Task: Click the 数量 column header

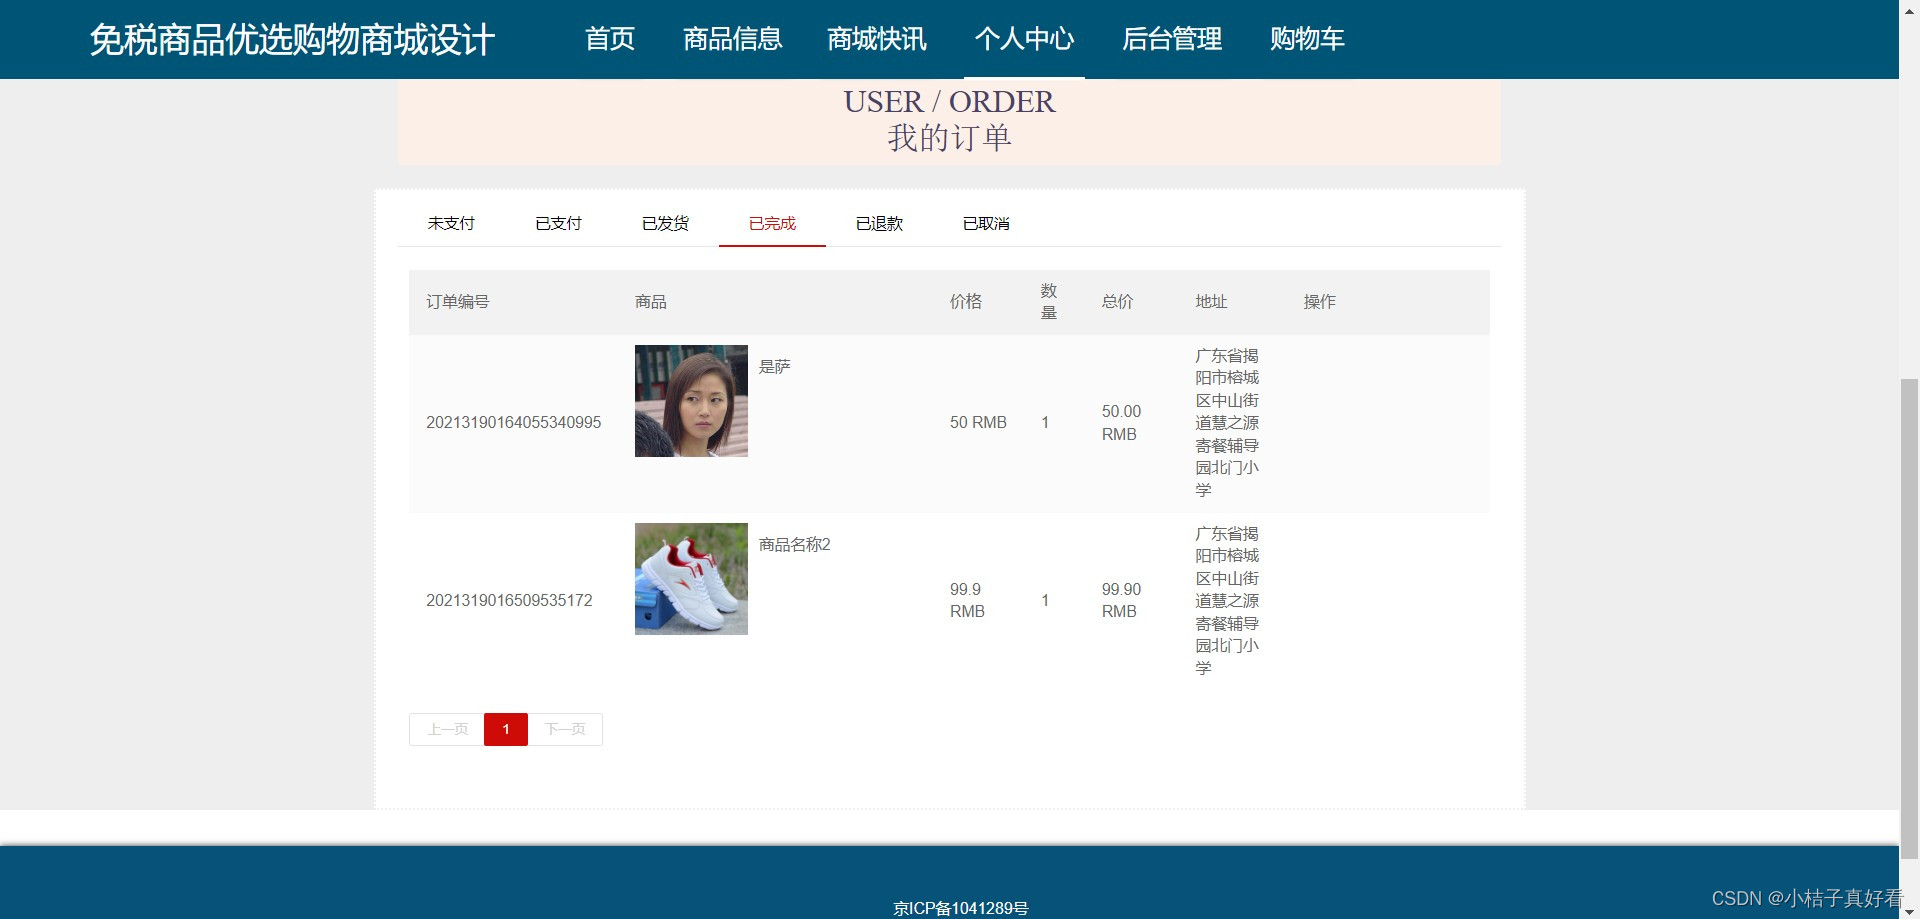Action: (x=1048, y=302)
